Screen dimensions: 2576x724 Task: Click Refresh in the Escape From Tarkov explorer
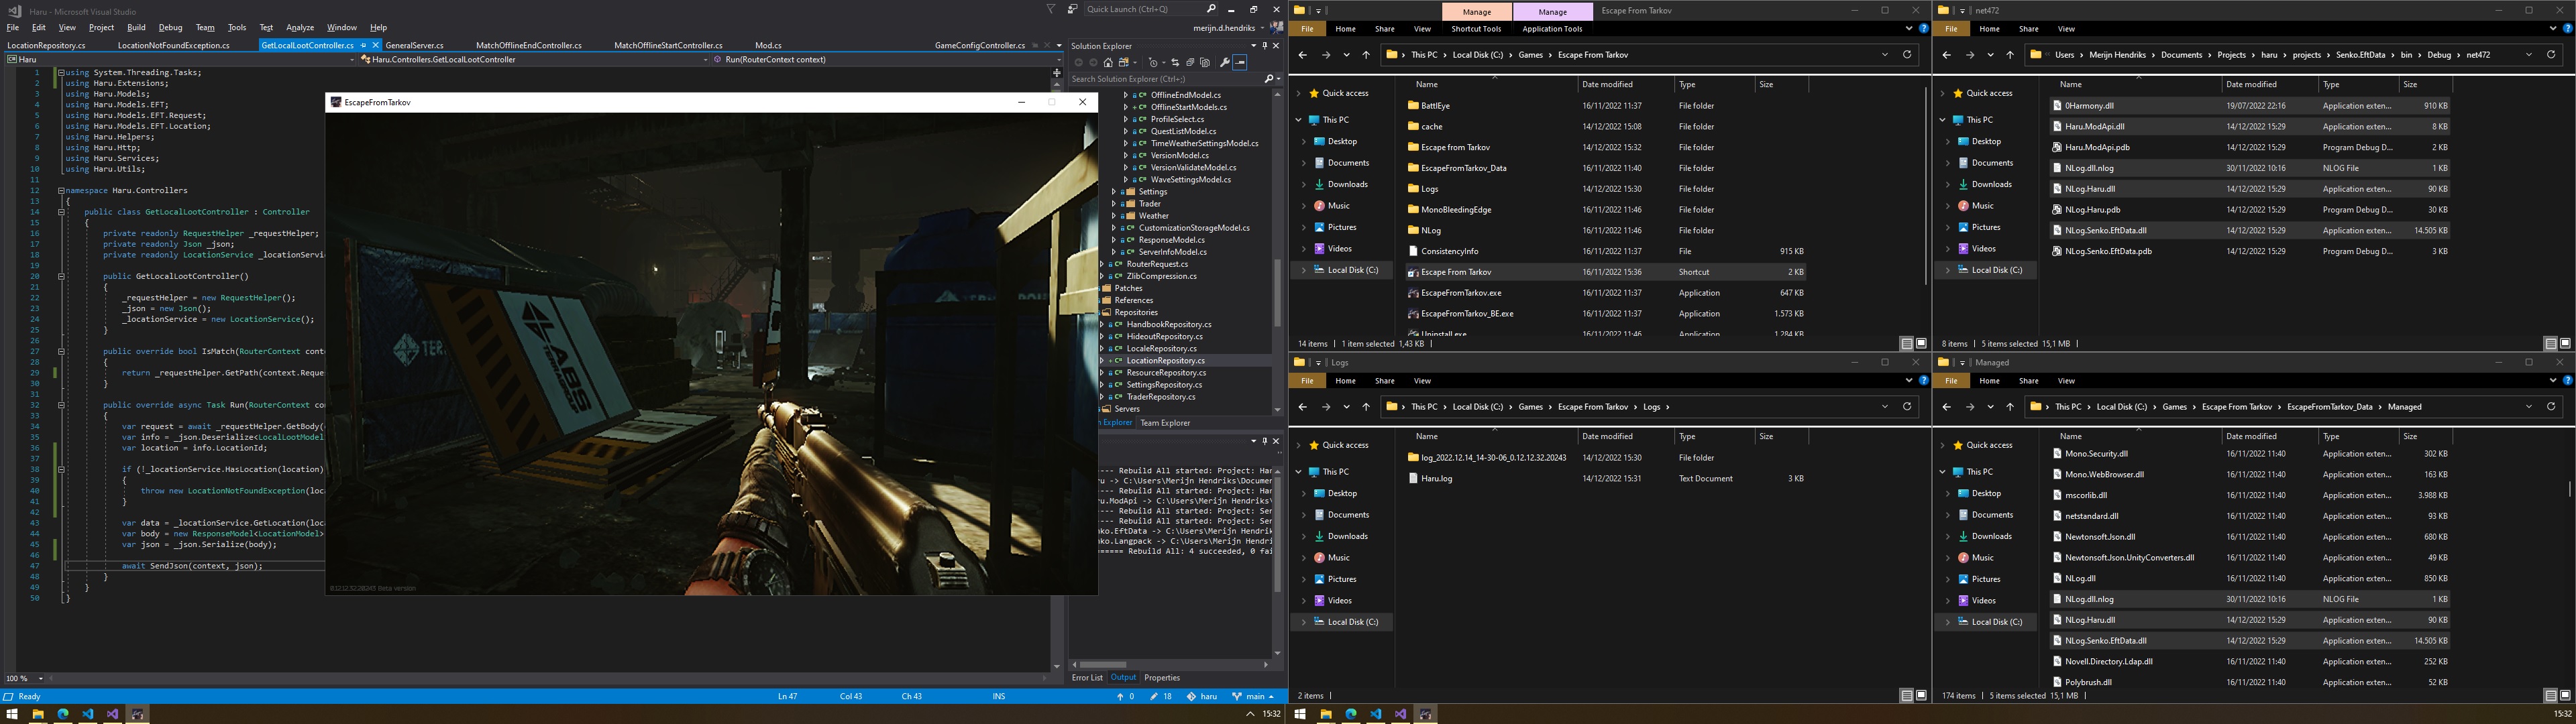tap(1907, 55)
